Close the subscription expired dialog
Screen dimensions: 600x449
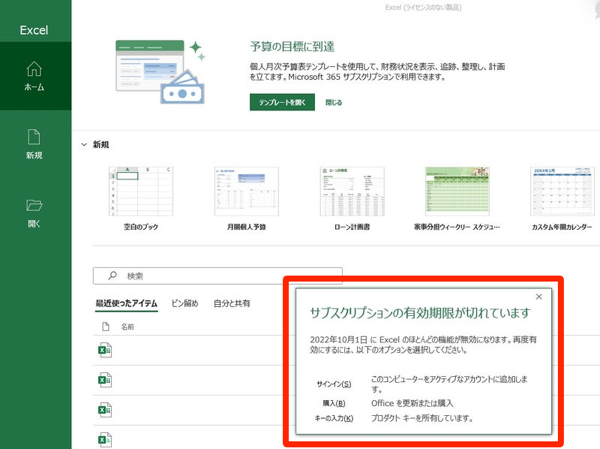point(539,297)
